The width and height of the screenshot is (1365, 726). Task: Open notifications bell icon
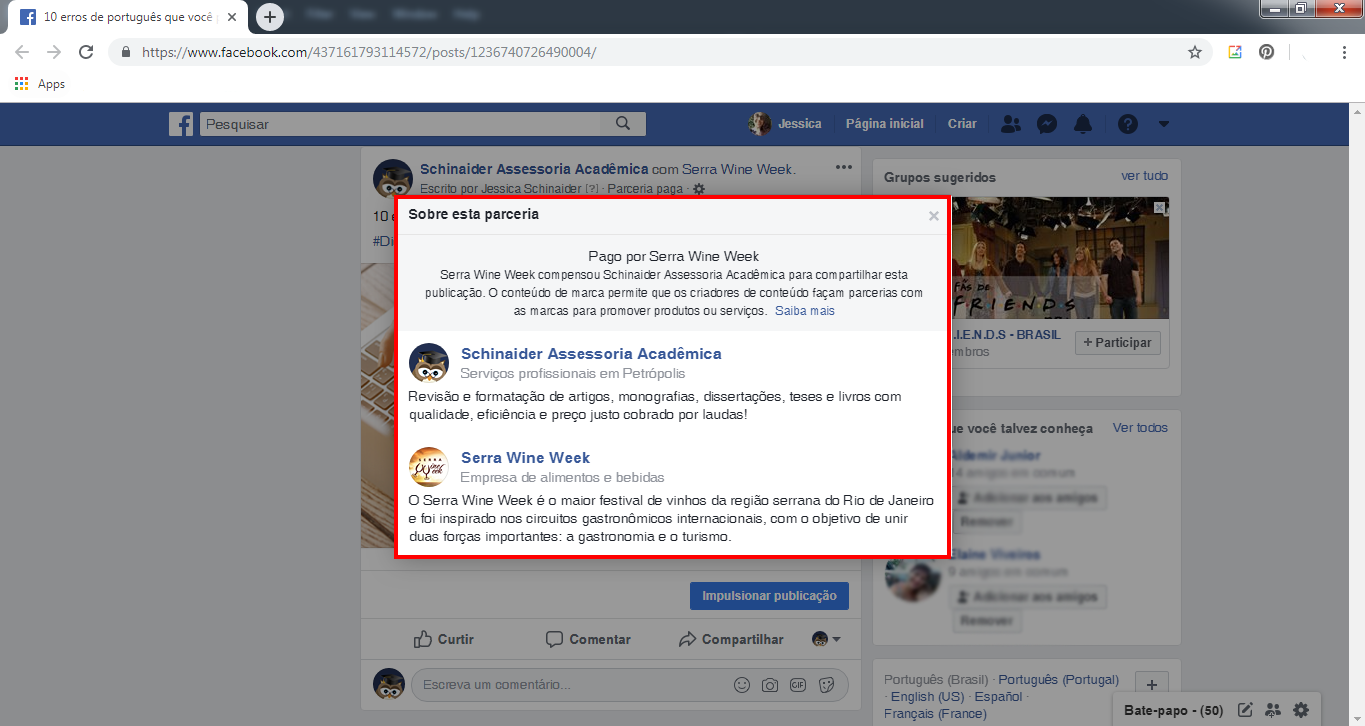coord(1083,124)
